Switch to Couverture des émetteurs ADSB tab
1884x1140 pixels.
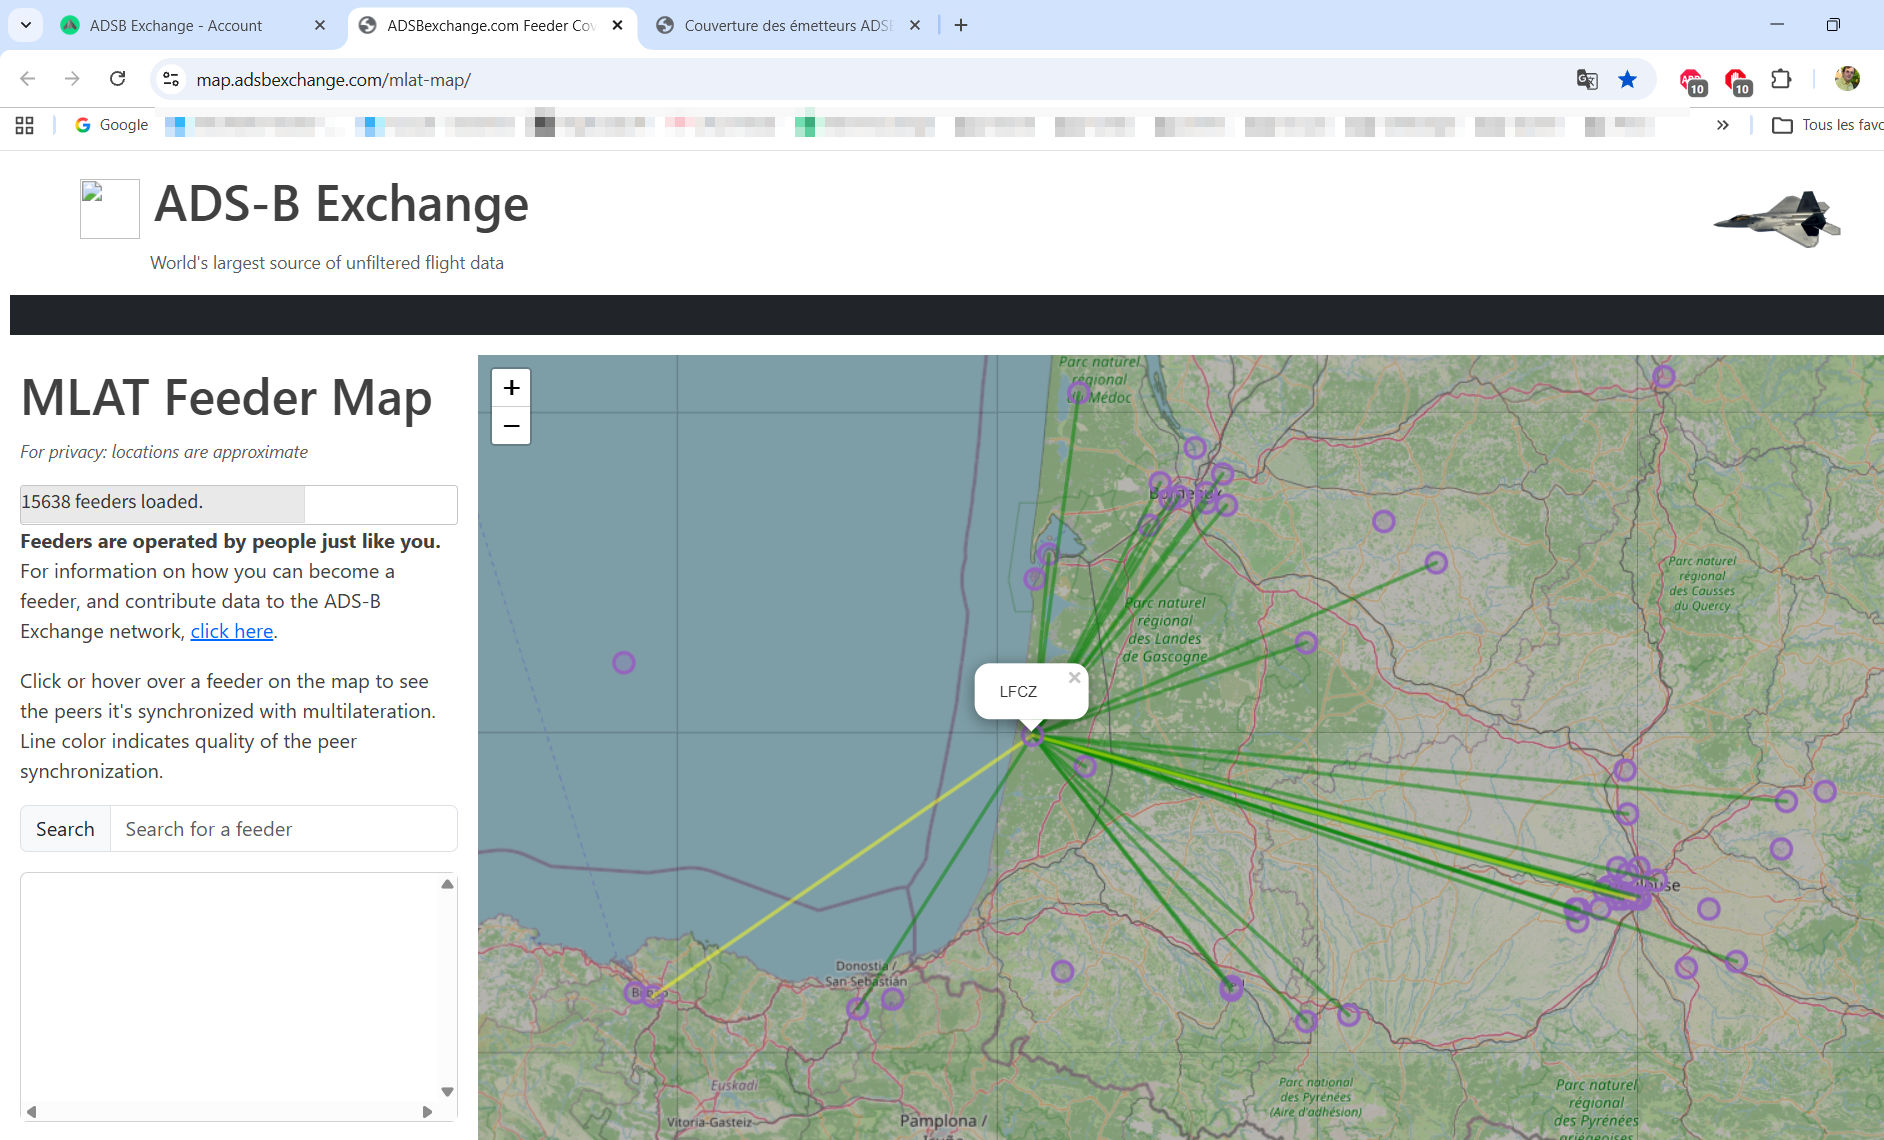coord(790,25)
